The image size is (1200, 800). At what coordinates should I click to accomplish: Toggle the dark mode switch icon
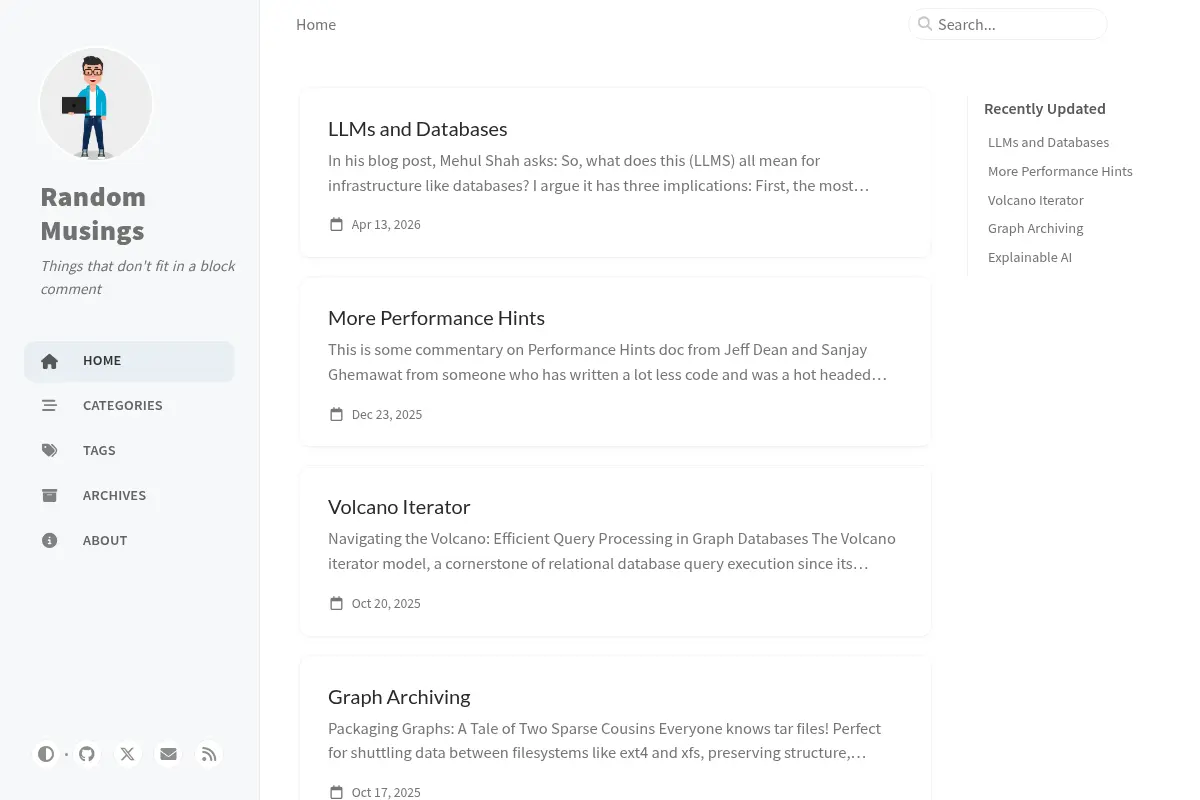click(x=46, y=754)
